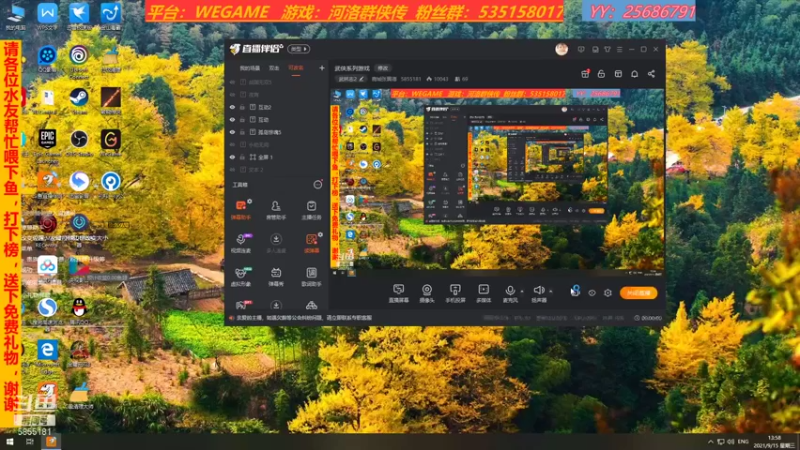Add 多媒体 media source
Image resolution: width=800 pixels, height=450 pixels.
pyautogui.click(x=483, y=293)
